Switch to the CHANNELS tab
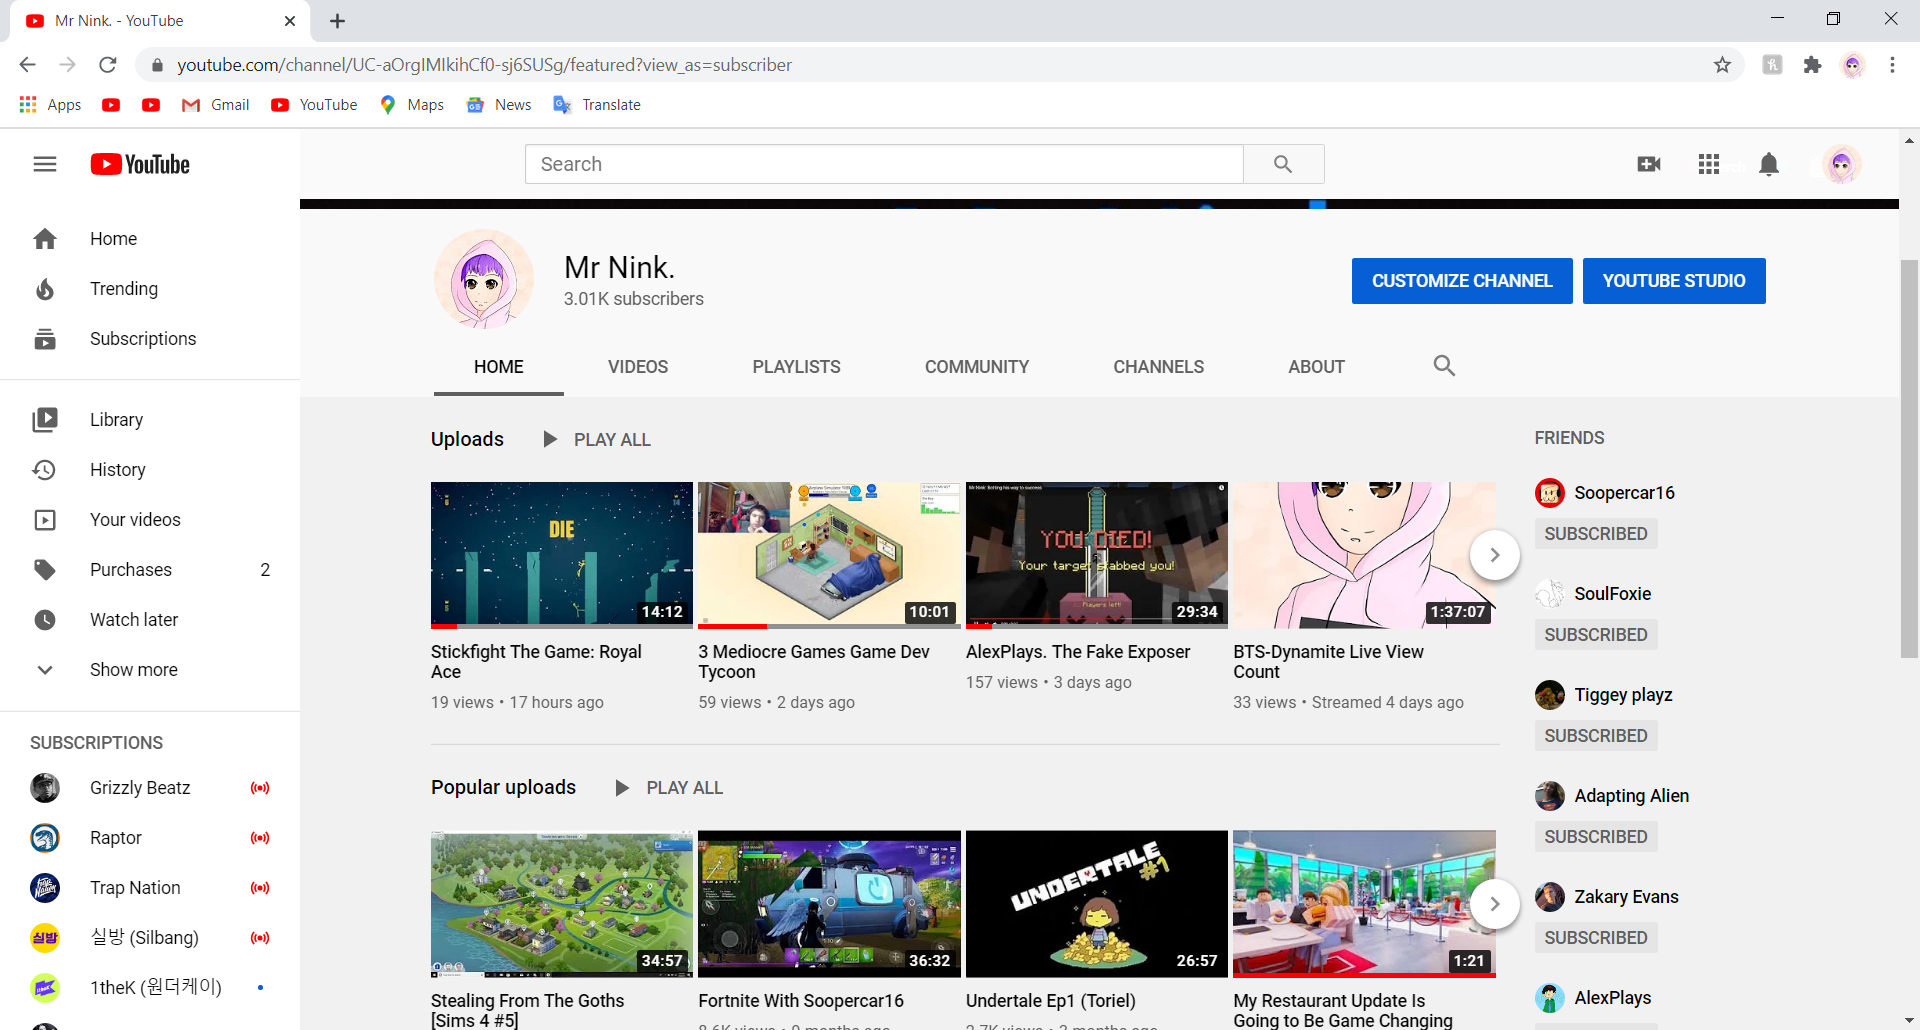The width and height of the screenshot is (1920, 1030). click(x=1159, y=367)
